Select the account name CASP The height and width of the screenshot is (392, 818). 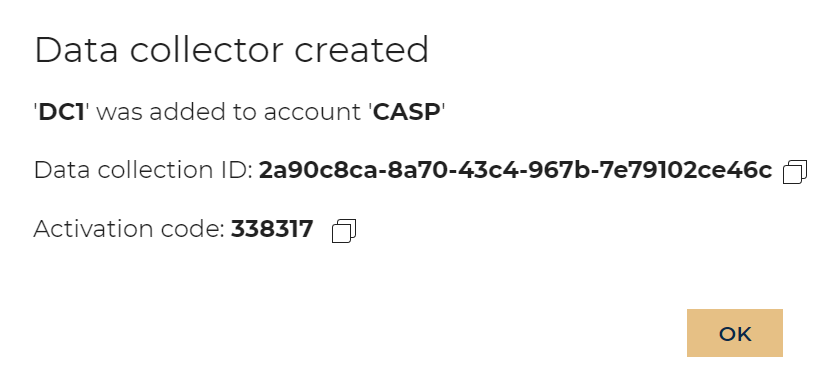tap(407, 112)
